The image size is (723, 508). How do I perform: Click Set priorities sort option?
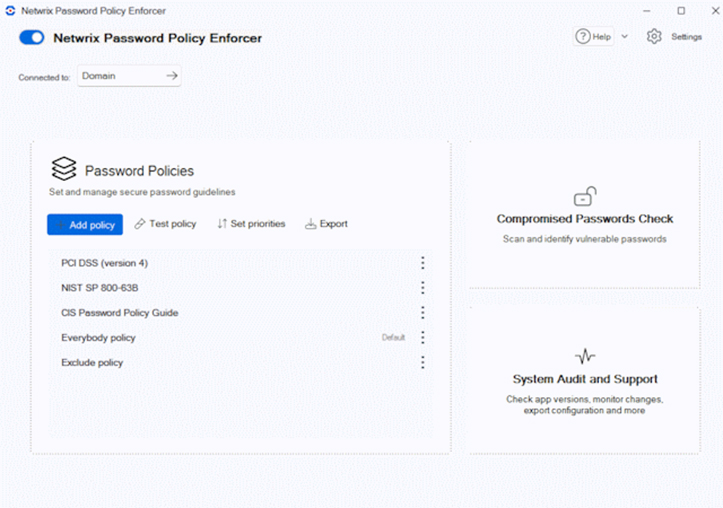(x=251, y=224)
